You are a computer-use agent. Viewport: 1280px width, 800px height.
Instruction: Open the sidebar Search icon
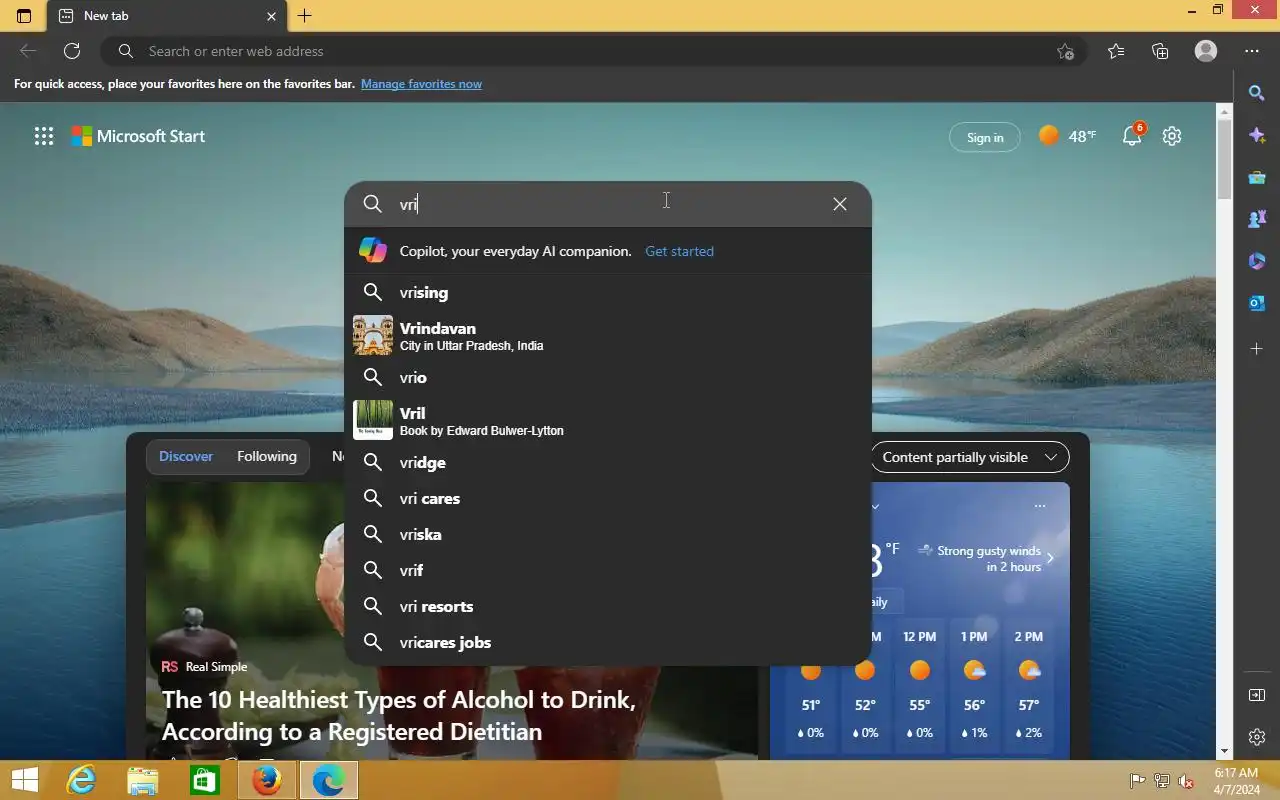[x=1257, y=93]
